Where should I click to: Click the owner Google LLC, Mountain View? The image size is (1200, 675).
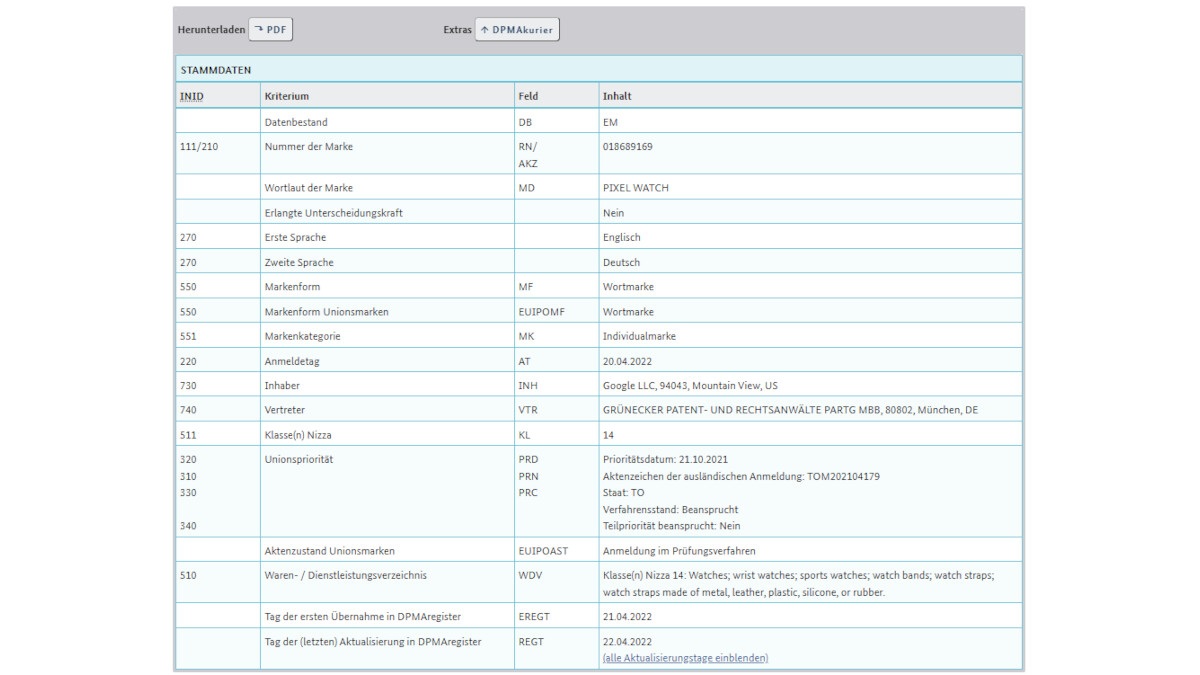click(x=690, y=385)
